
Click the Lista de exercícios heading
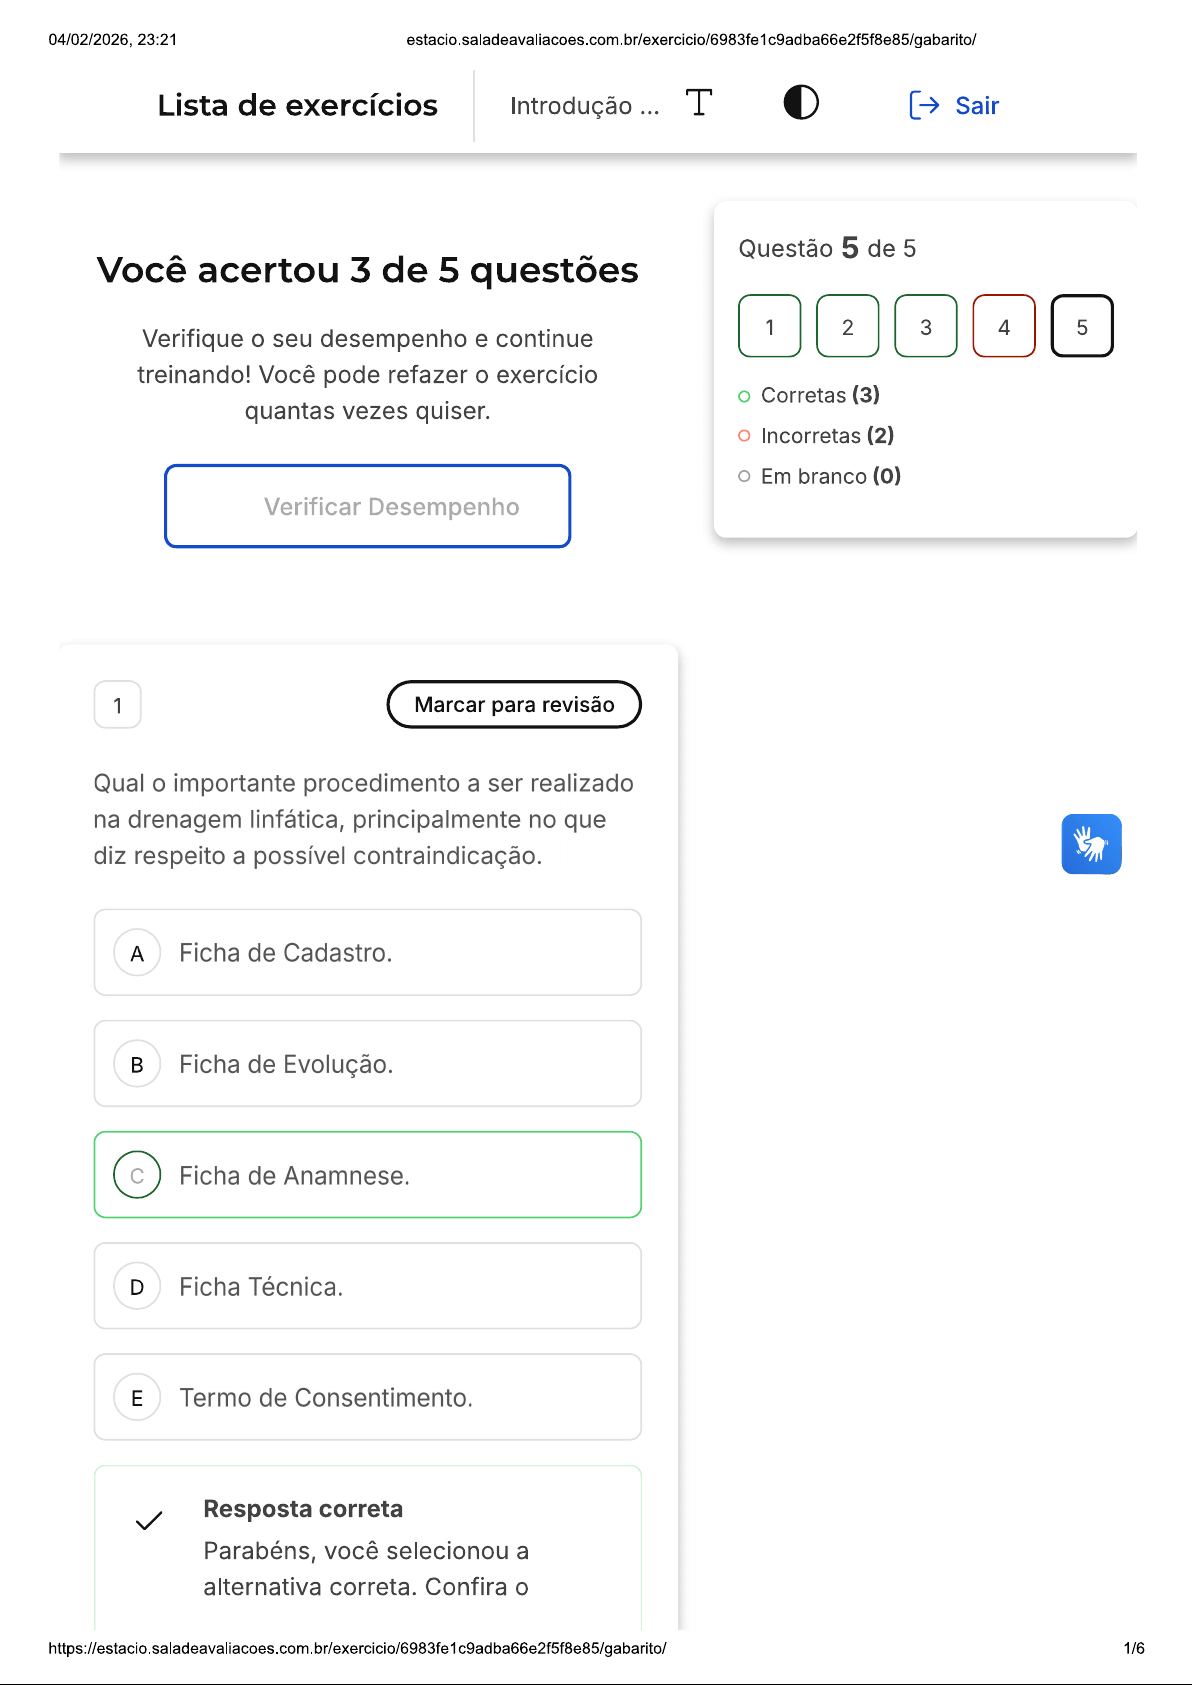(x=298, y=106)
